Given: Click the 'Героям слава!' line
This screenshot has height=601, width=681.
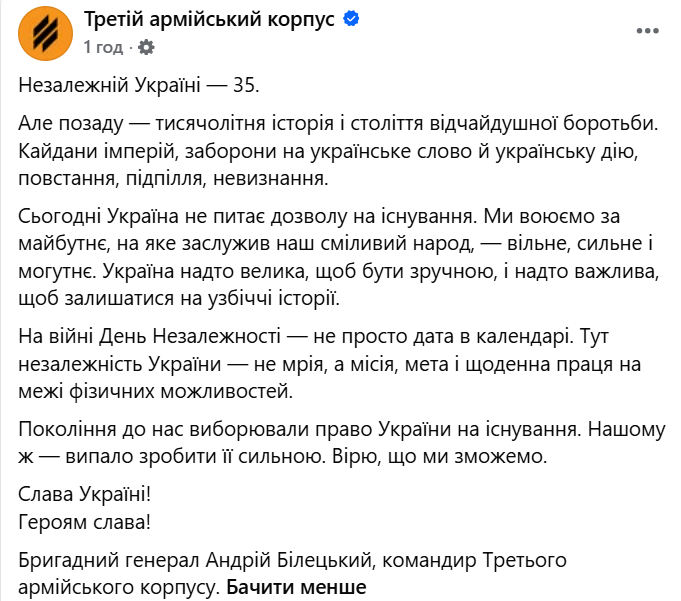Looking at the screenshot, I should (x=85, y=522).
